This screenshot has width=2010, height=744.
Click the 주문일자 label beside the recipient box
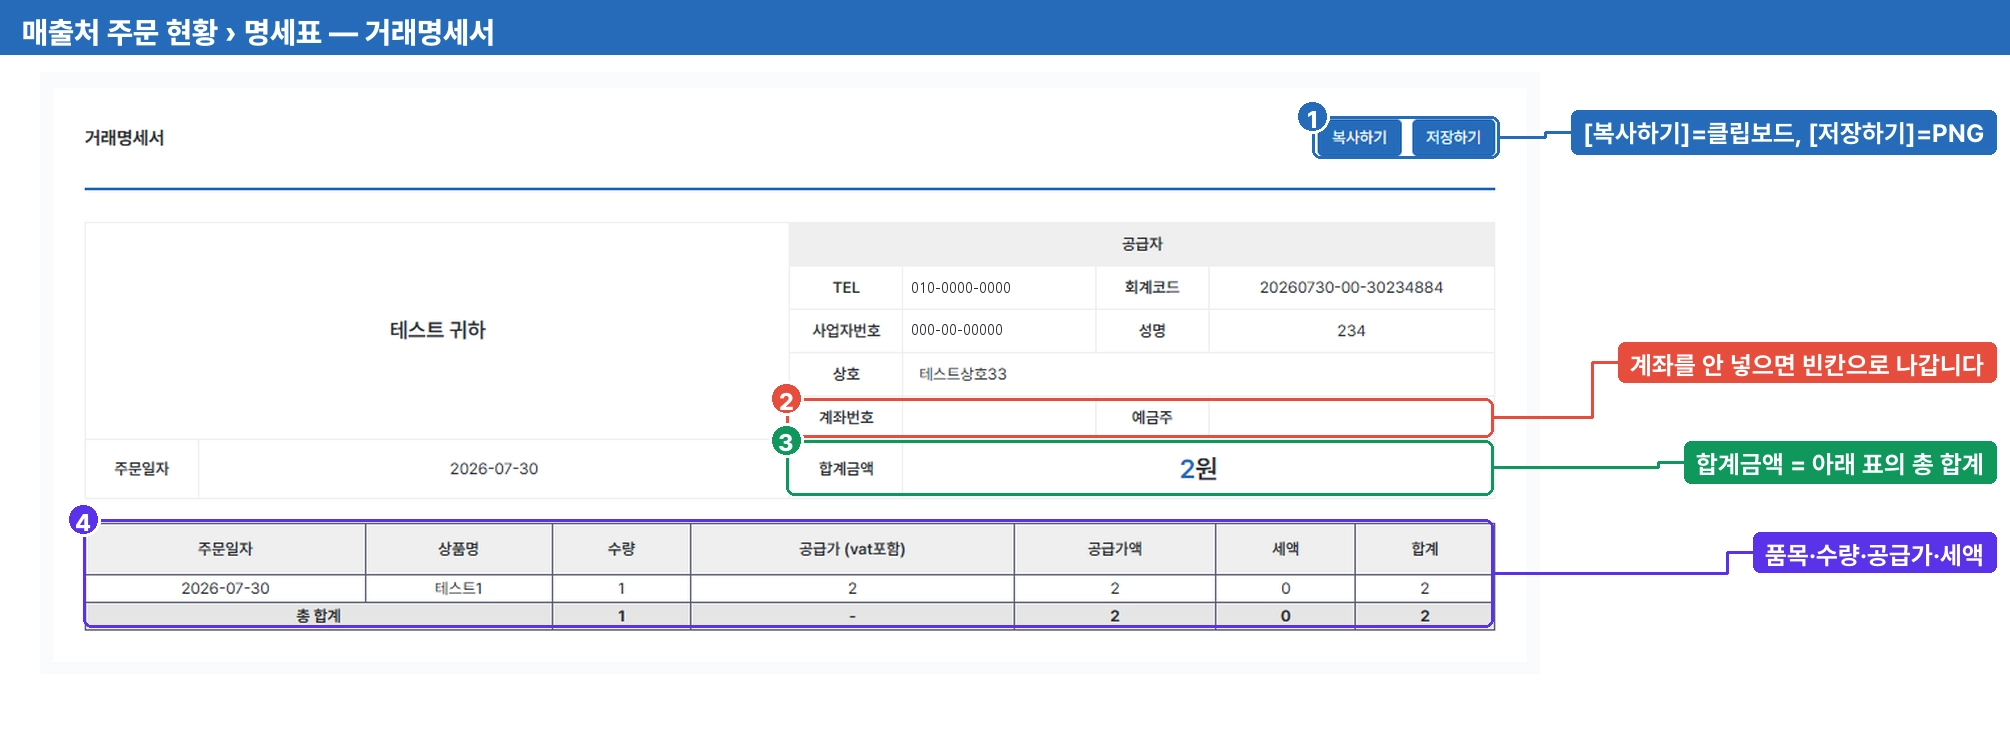(142, 469)
